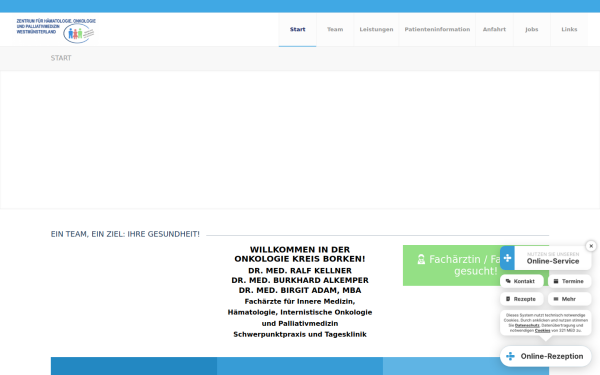Open the Cookies link in the notice
This screenshot has width=600, height=375.
click(542, 330)
